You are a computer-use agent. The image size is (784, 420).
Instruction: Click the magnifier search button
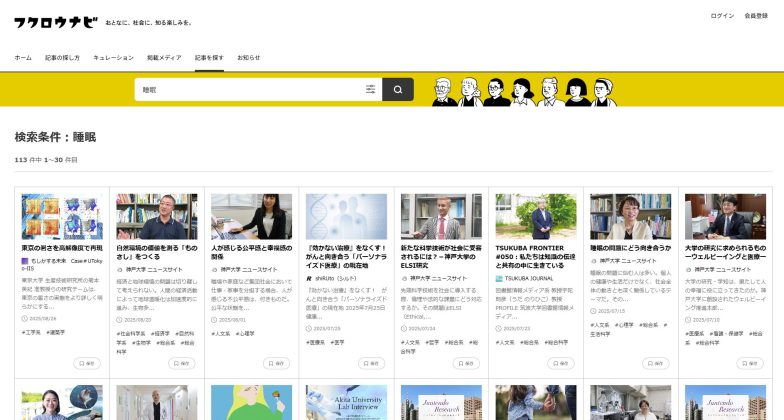[397, 90]
